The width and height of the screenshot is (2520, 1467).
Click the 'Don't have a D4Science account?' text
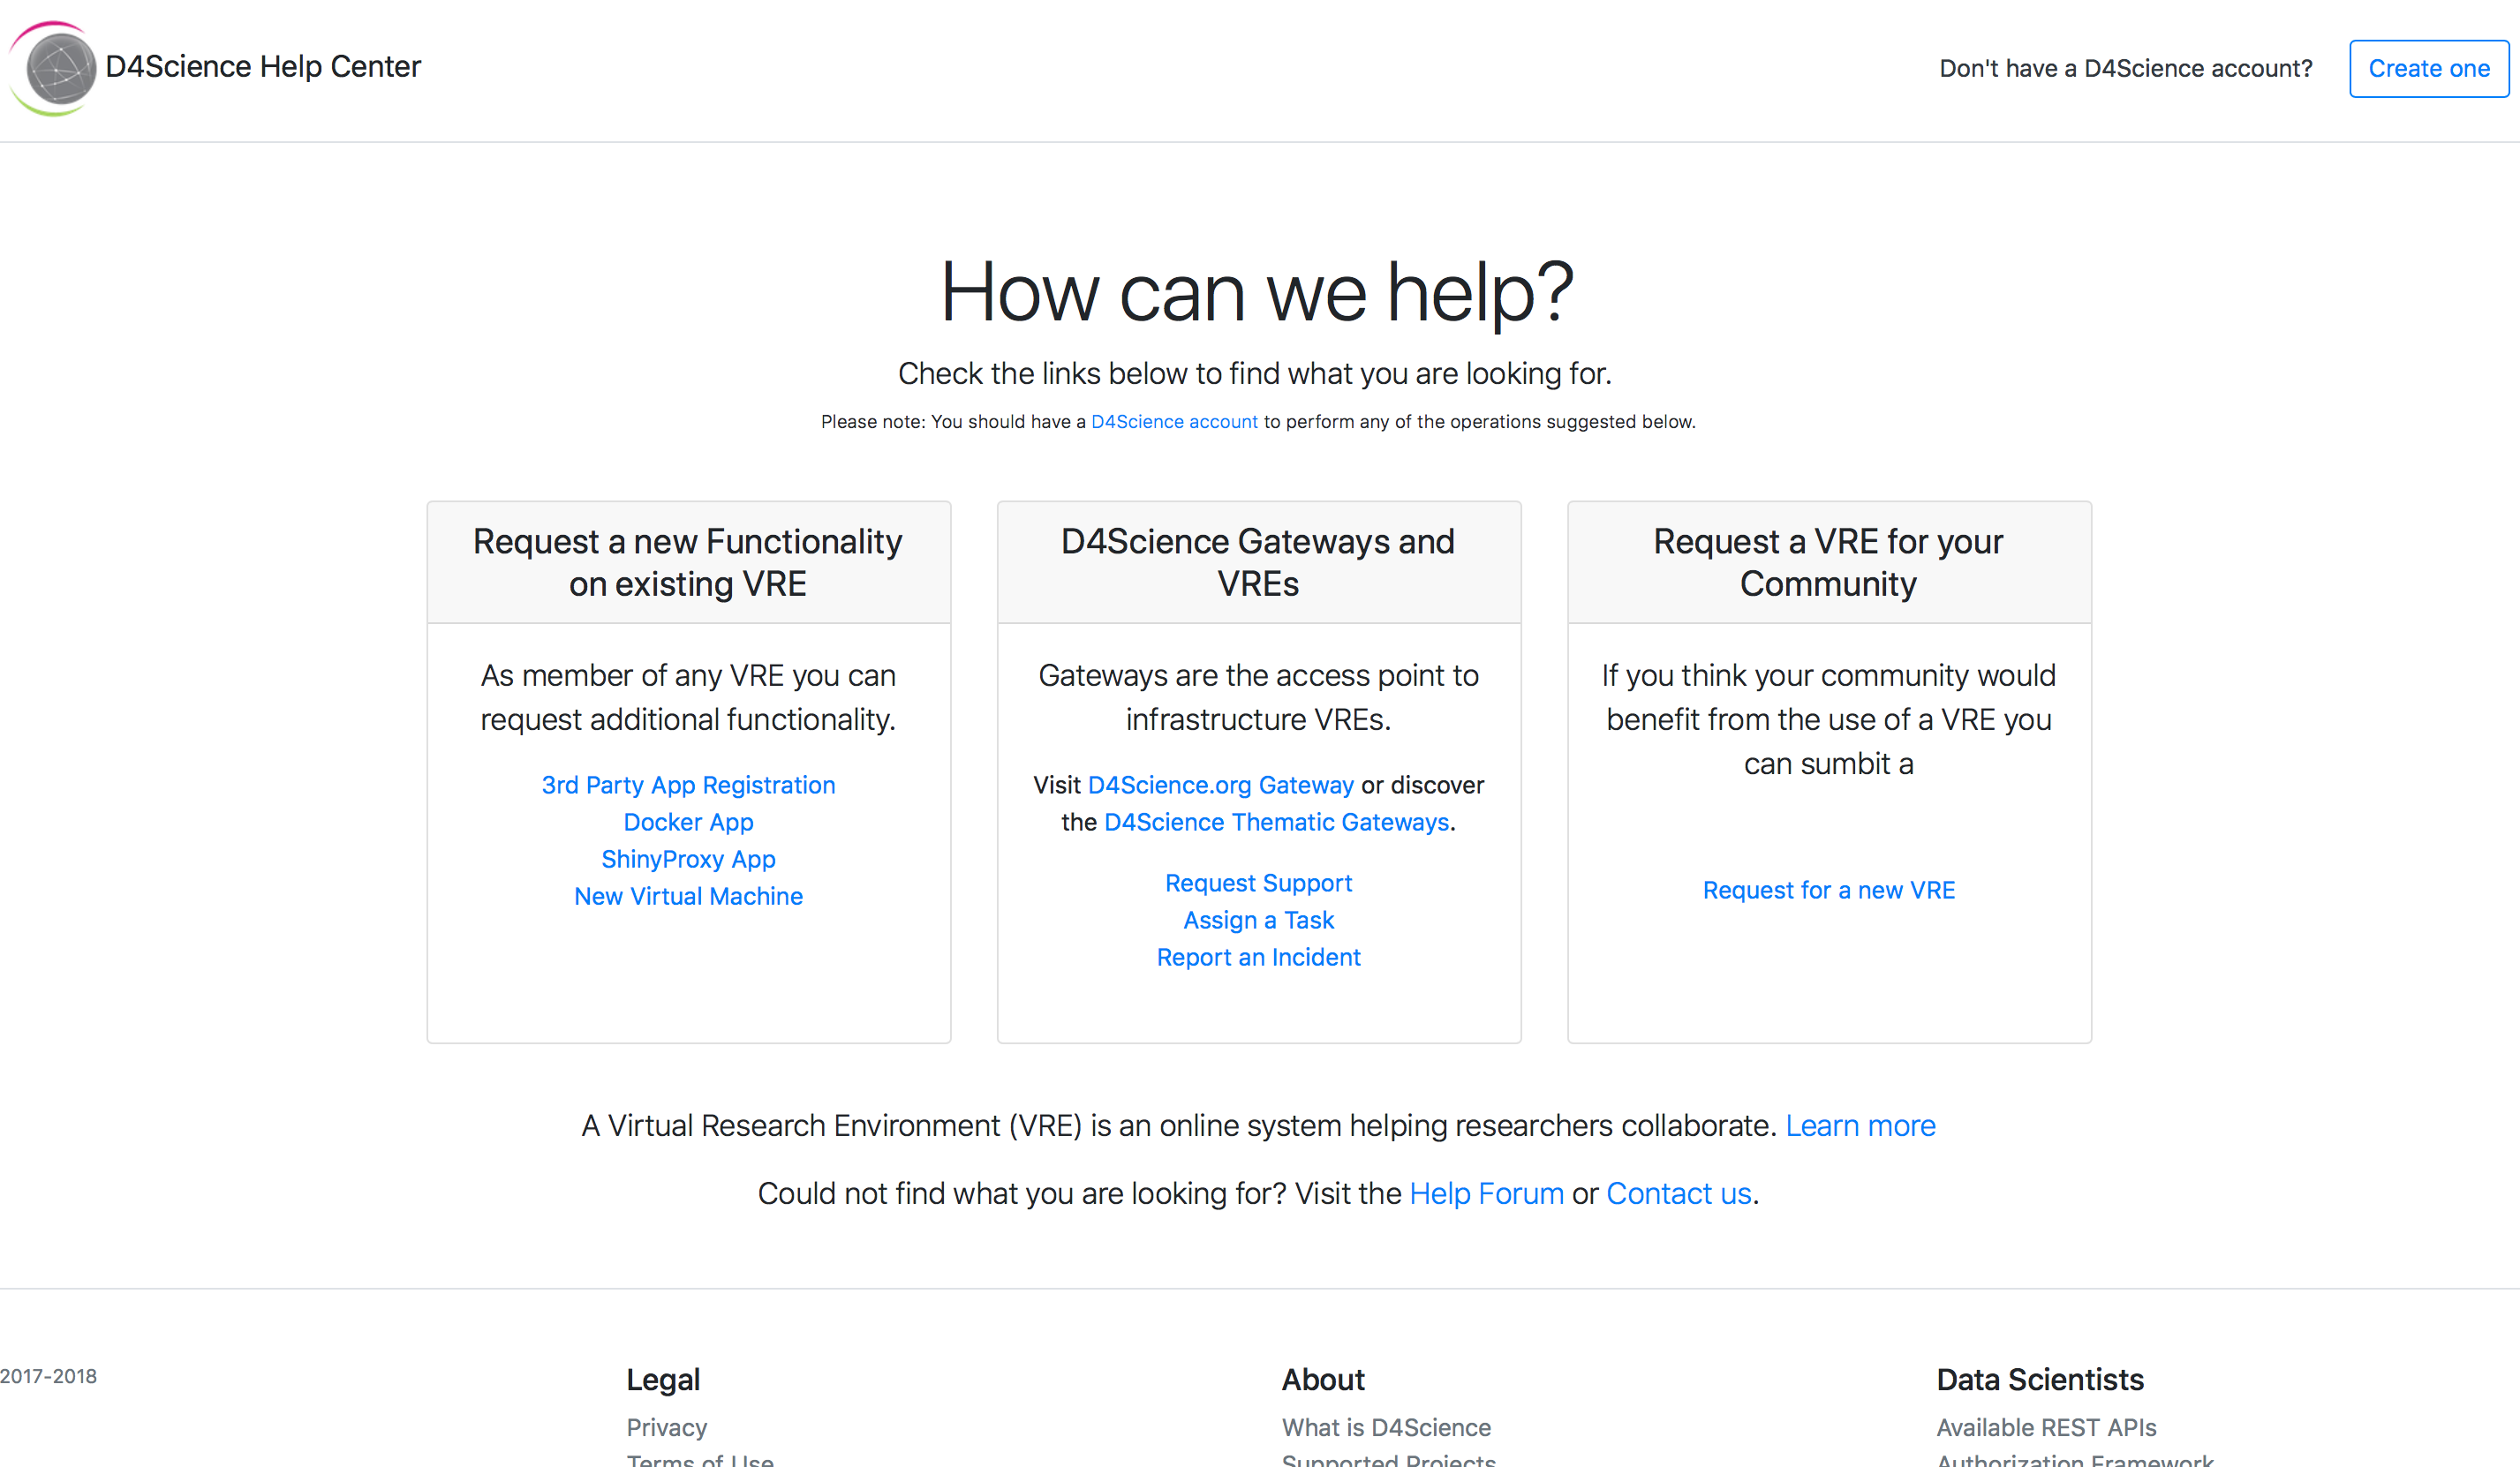(x=2126, y=68)
